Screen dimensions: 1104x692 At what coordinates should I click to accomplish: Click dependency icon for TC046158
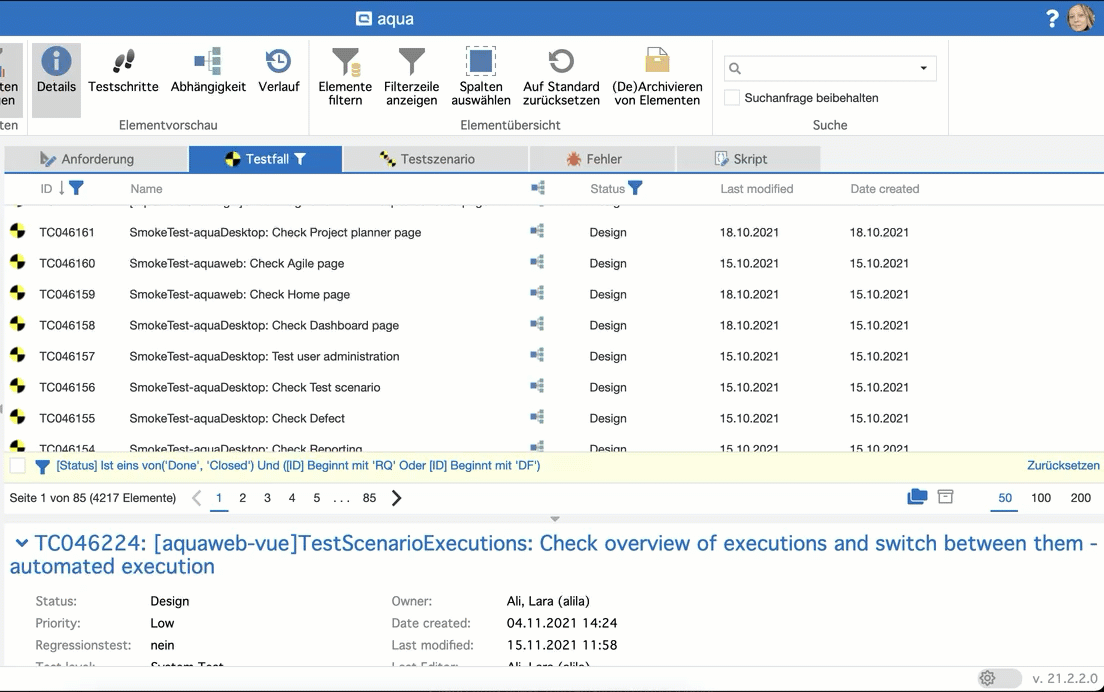[x=537, y=324]
